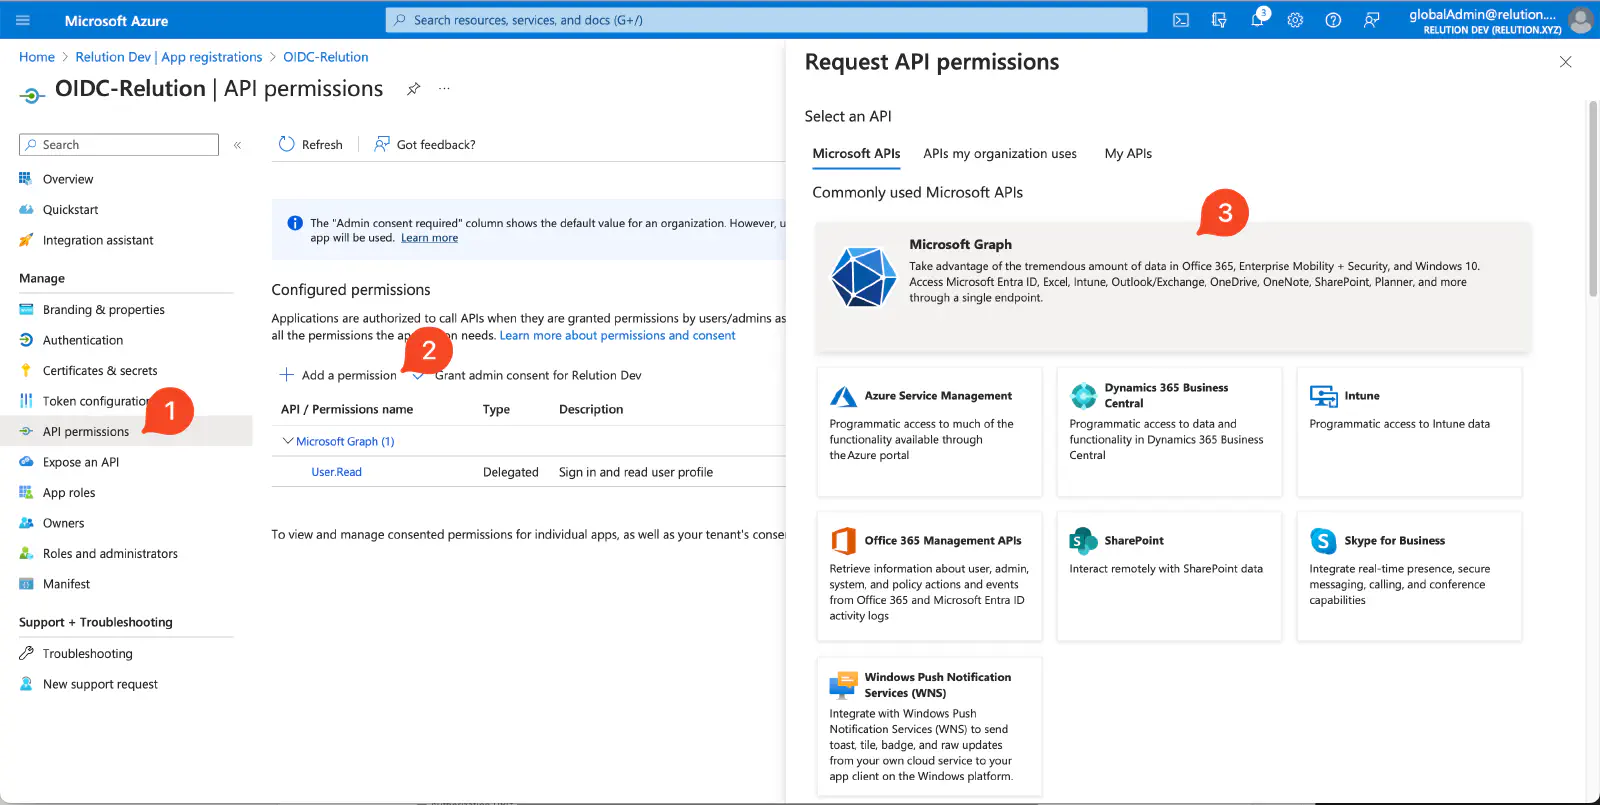This screenshot has height=805, width=1600.
Task: Pin the OIDC-Relution API permissions page
Action: pos(413,89)
